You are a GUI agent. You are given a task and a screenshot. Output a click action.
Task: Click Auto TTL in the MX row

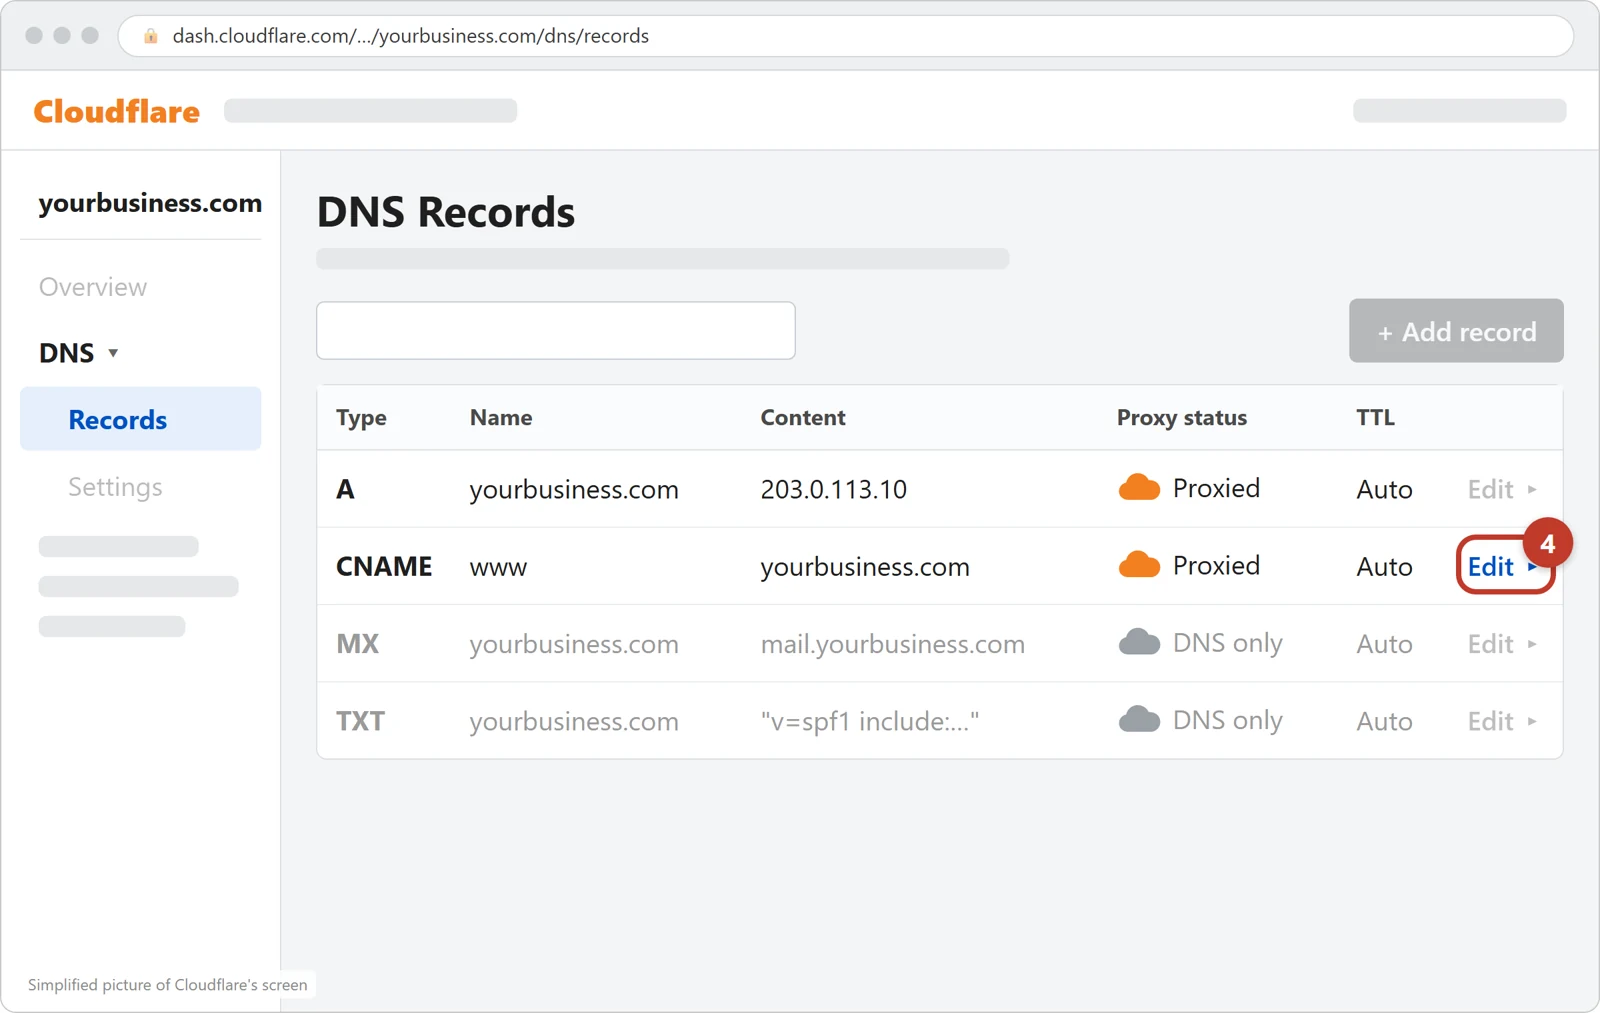pos(1384,644)
